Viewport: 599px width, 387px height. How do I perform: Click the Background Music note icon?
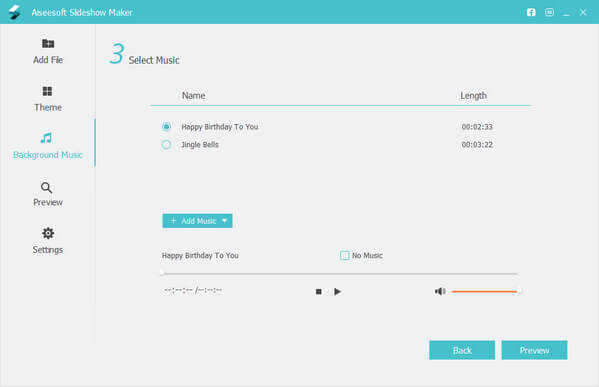click(x=46, y=138)
